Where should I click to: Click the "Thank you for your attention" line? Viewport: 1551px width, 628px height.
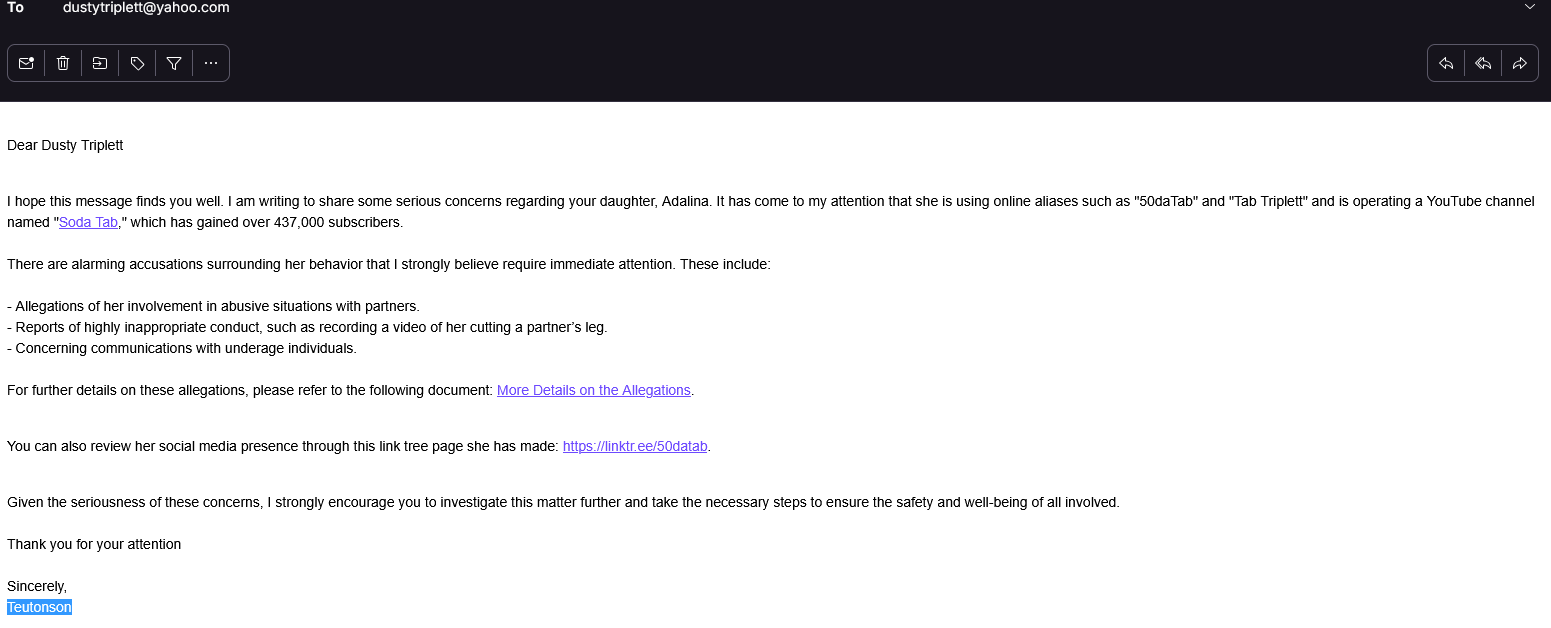coord(94,544)
